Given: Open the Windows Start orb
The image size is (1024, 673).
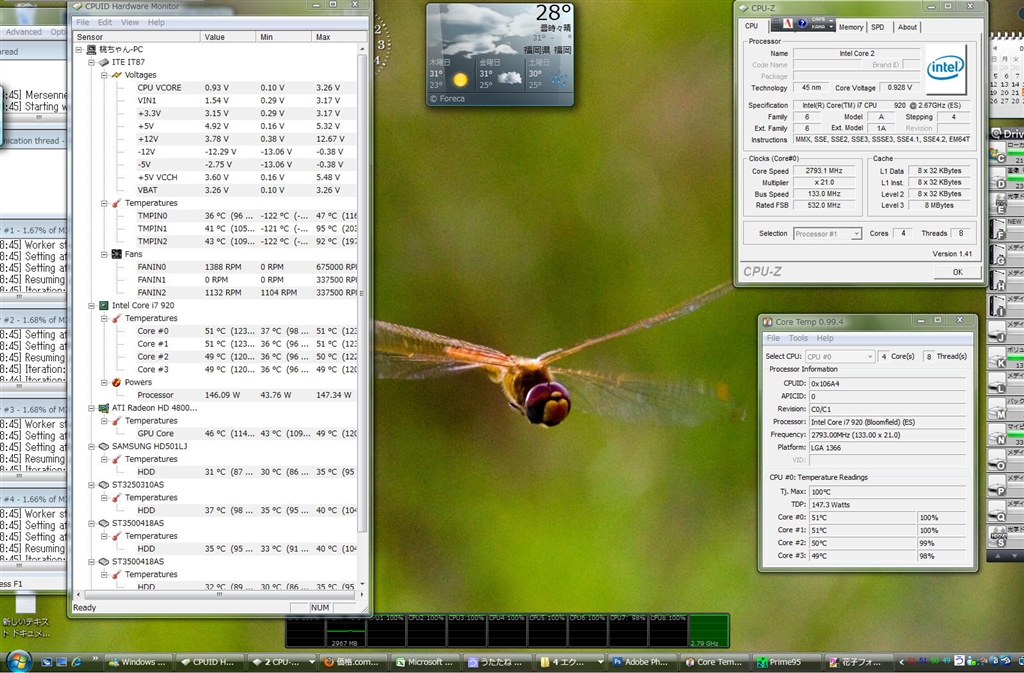Looking at the screenshot, I should tap(18, 661).
